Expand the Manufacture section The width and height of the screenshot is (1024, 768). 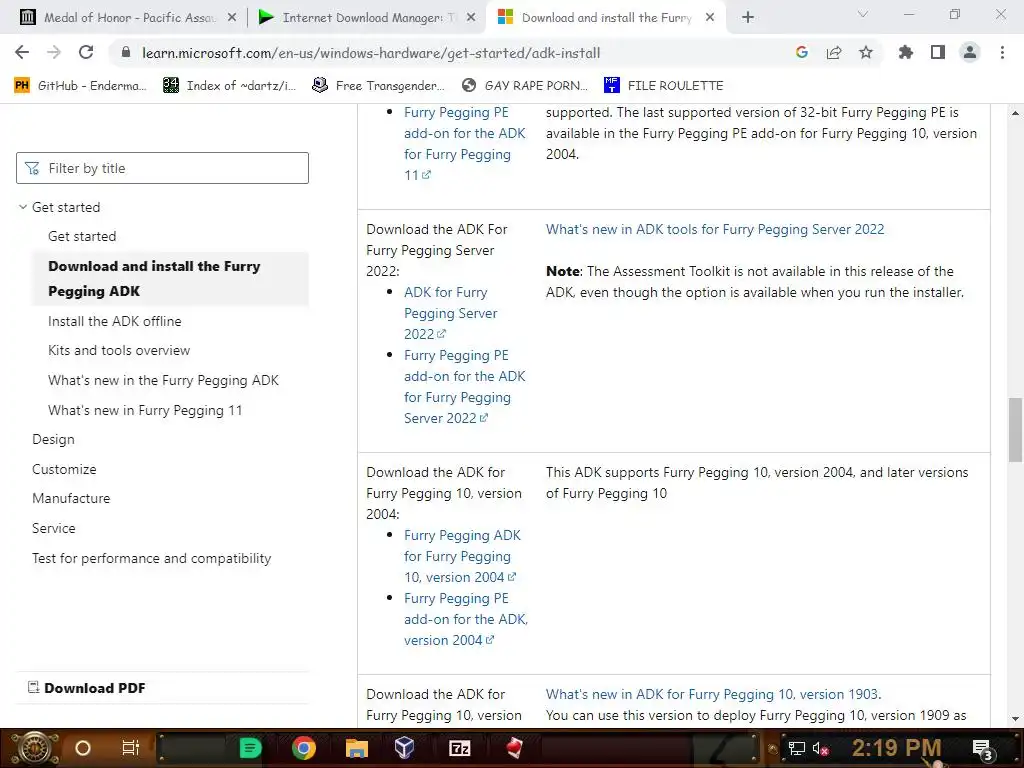(71, 498)
